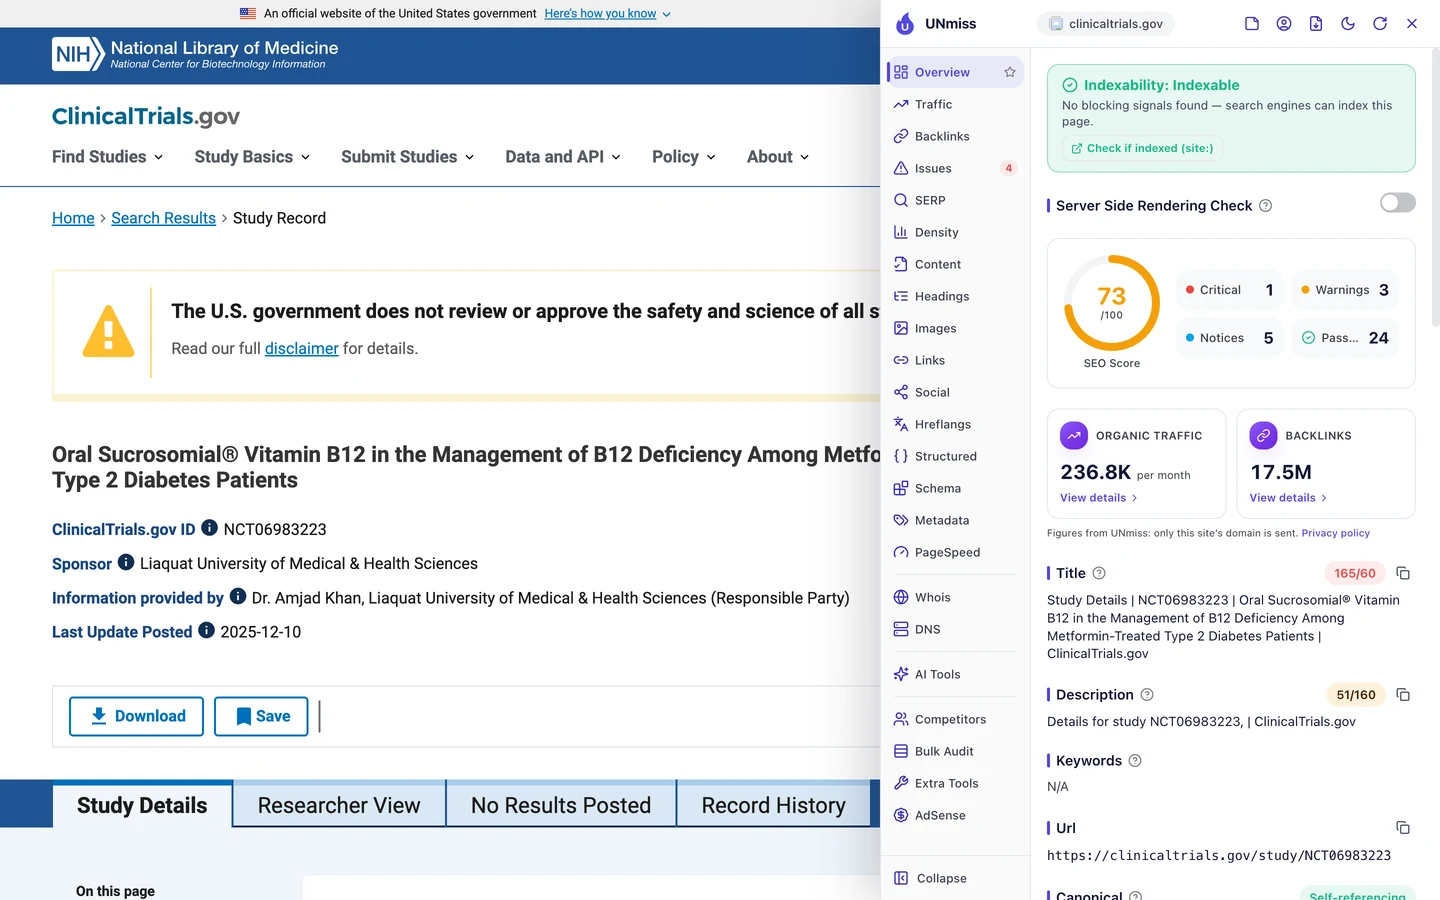Click the UNmiss logo icon
The height and width of the screenshot is (900, 1440).
pyautogui.click(x=905, y=24)
